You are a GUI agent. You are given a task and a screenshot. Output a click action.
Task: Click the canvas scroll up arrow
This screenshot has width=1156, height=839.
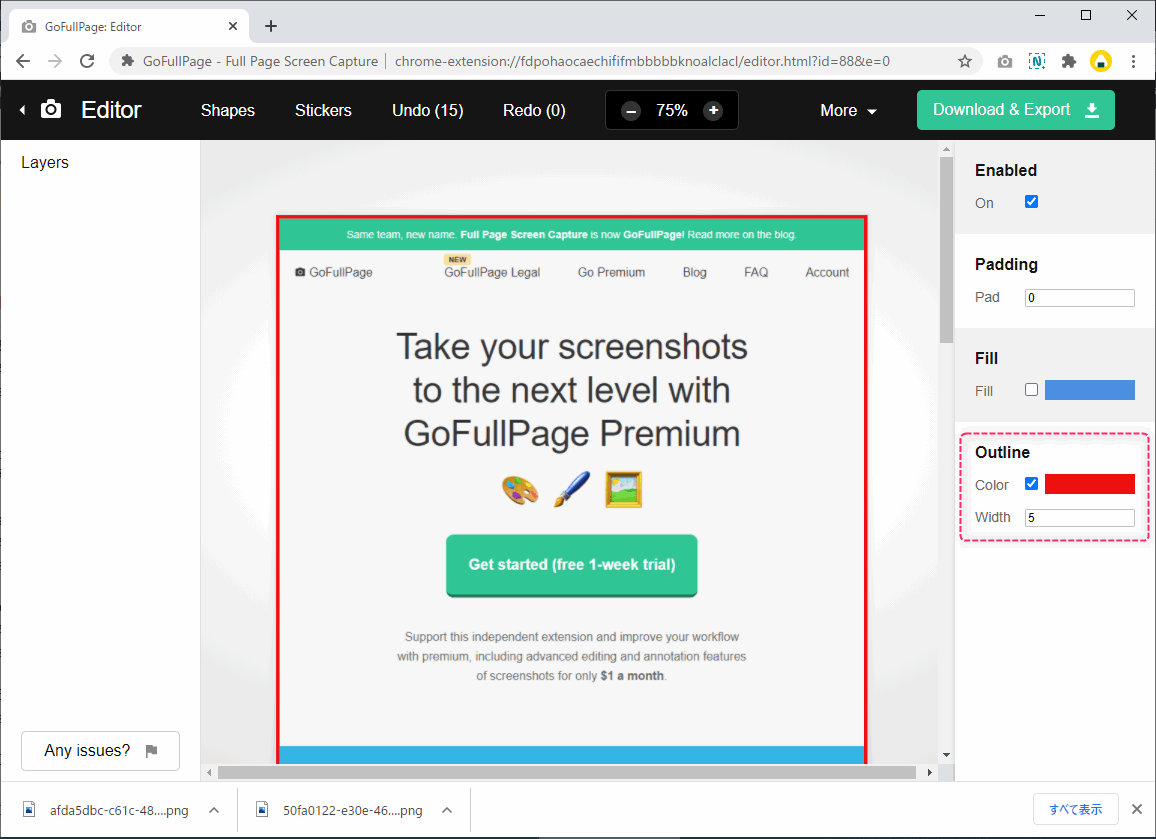click(947, 150)
